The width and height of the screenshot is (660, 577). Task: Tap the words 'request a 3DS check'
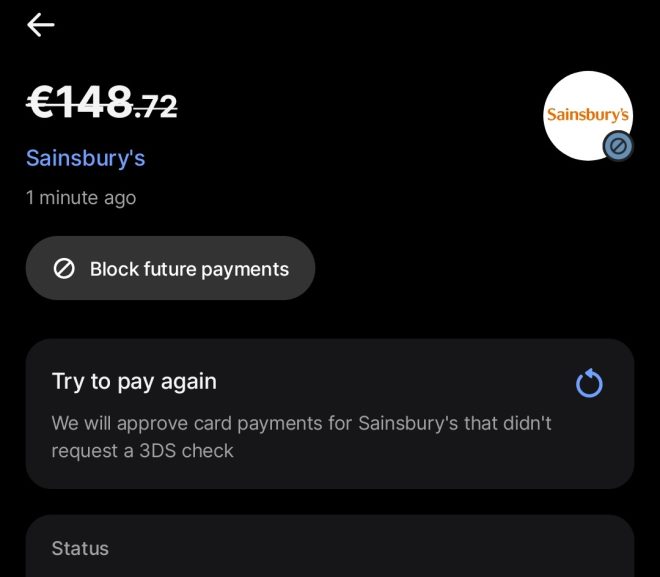click(142, 451)
